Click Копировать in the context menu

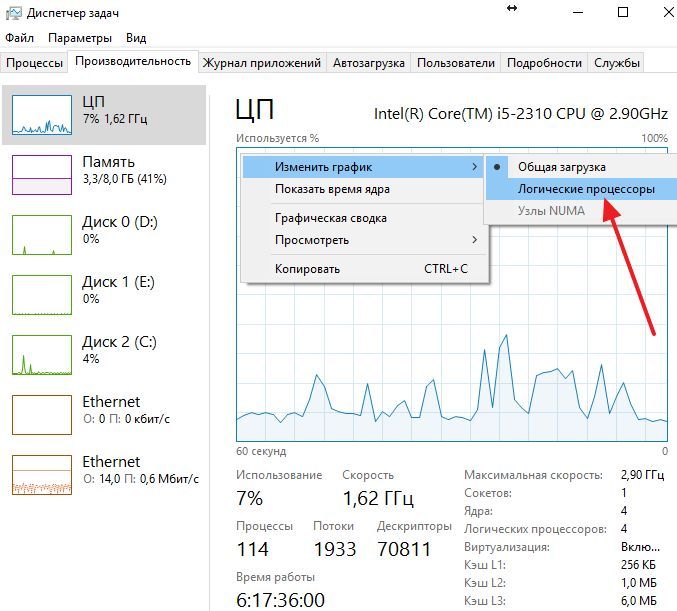(x=307, y=269)
